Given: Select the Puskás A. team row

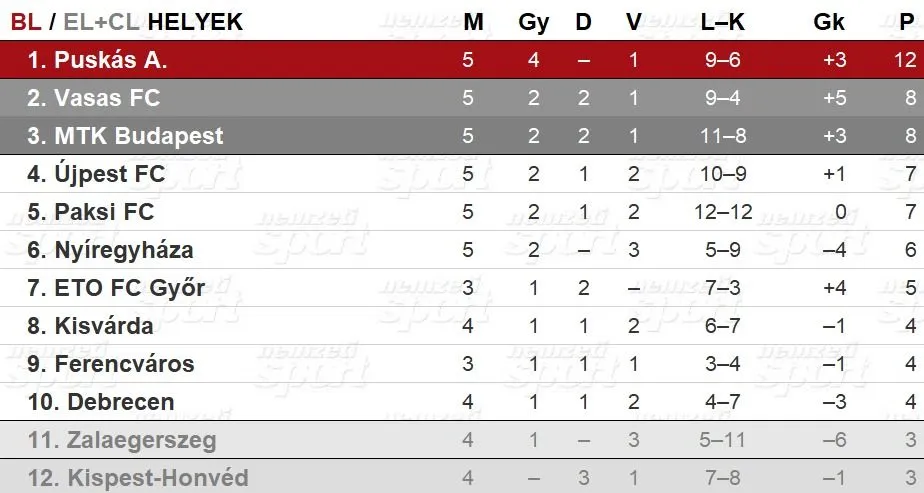Looking at the screenshot, I should click(462, 59).
